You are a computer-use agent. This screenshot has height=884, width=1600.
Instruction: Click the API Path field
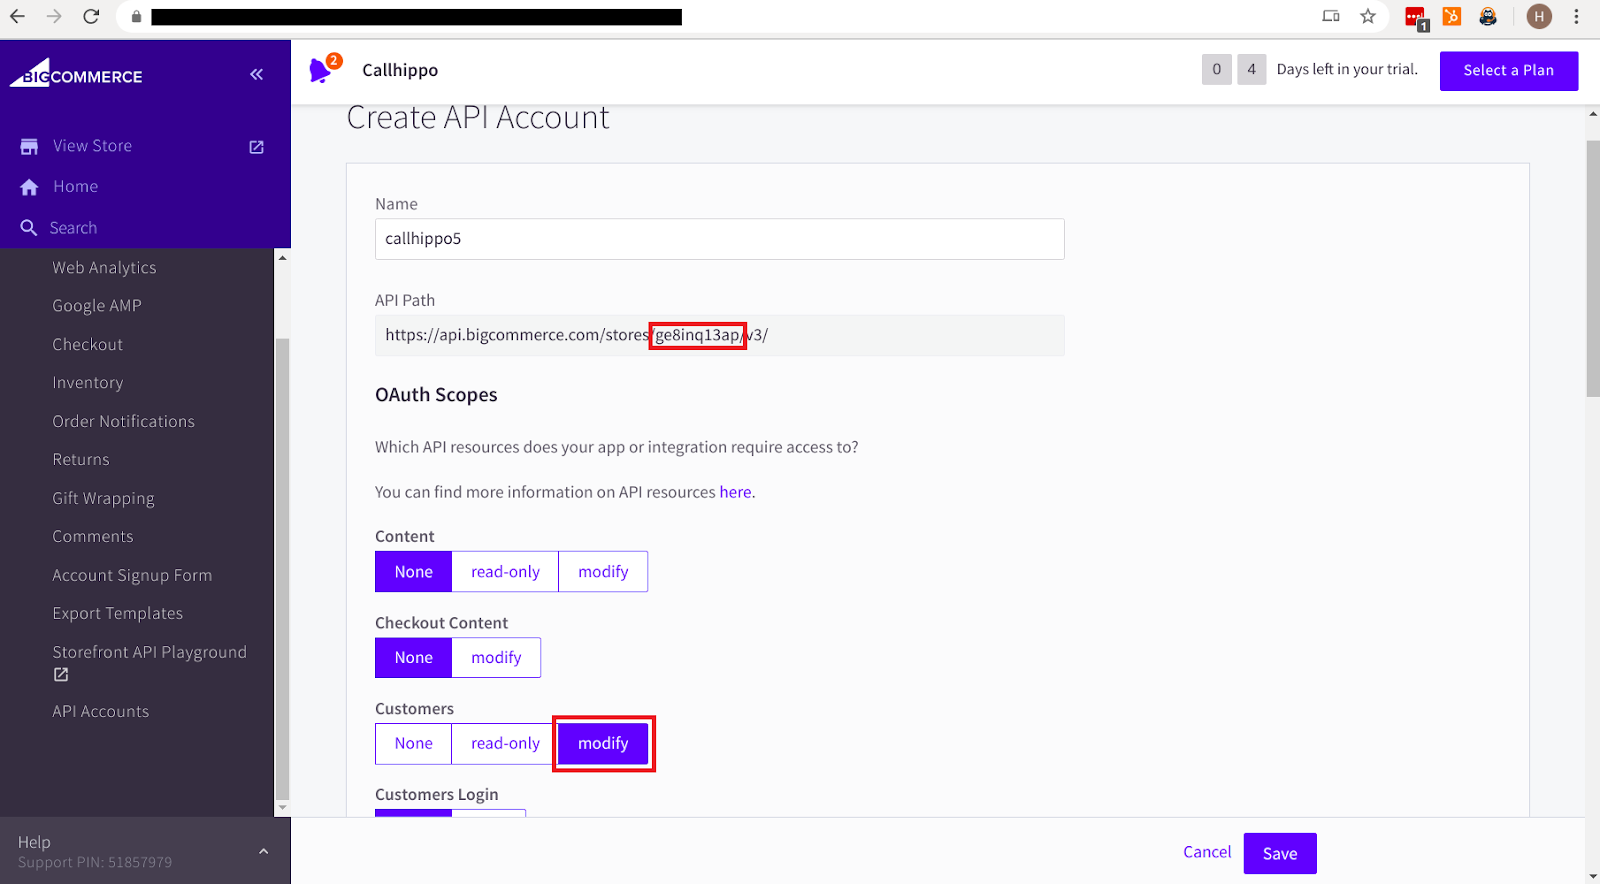(x=719, y=336)
